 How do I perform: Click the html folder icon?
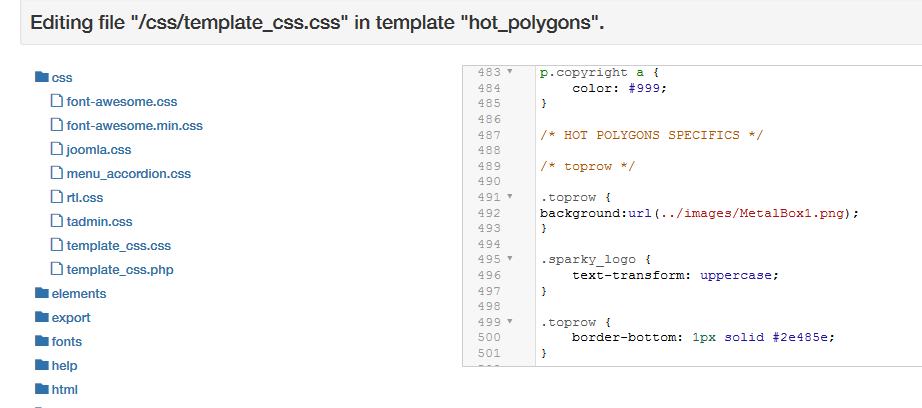point(42,389)
